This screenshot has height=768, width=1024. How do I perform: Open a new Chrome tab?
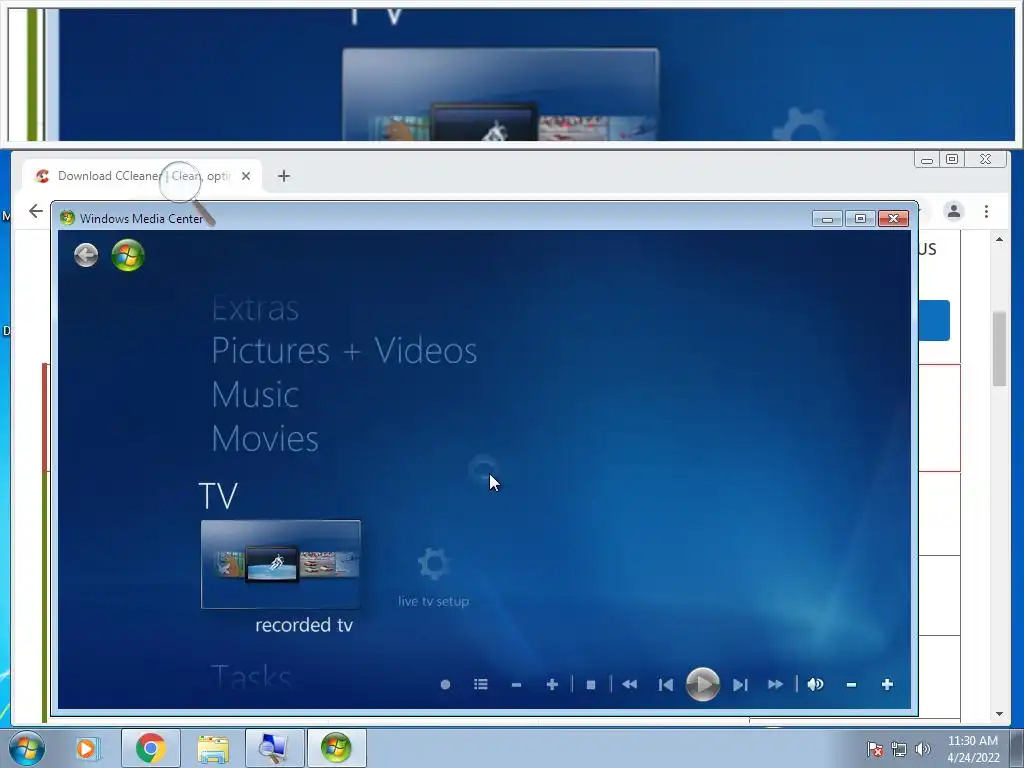pos(283,176)
